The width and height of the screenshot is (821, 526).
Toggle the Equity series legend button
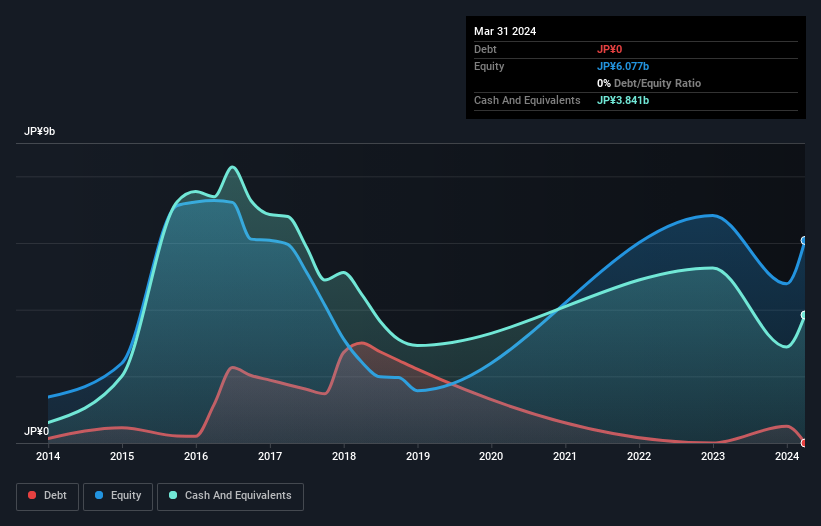118,496
